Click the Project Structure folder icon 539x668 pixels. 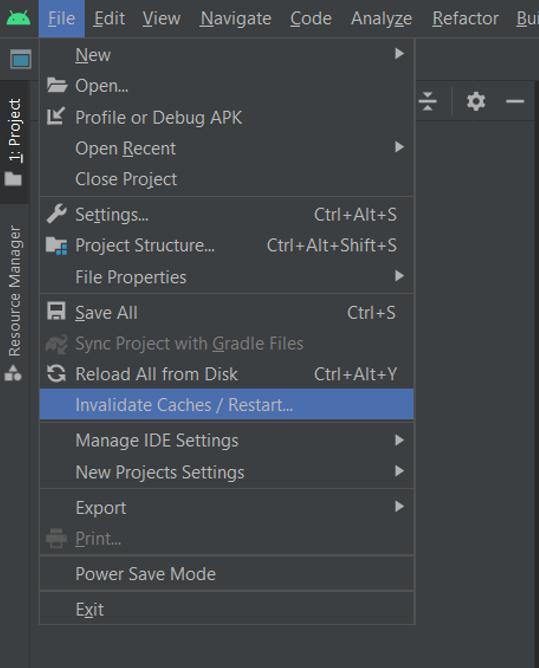point(57,245)
